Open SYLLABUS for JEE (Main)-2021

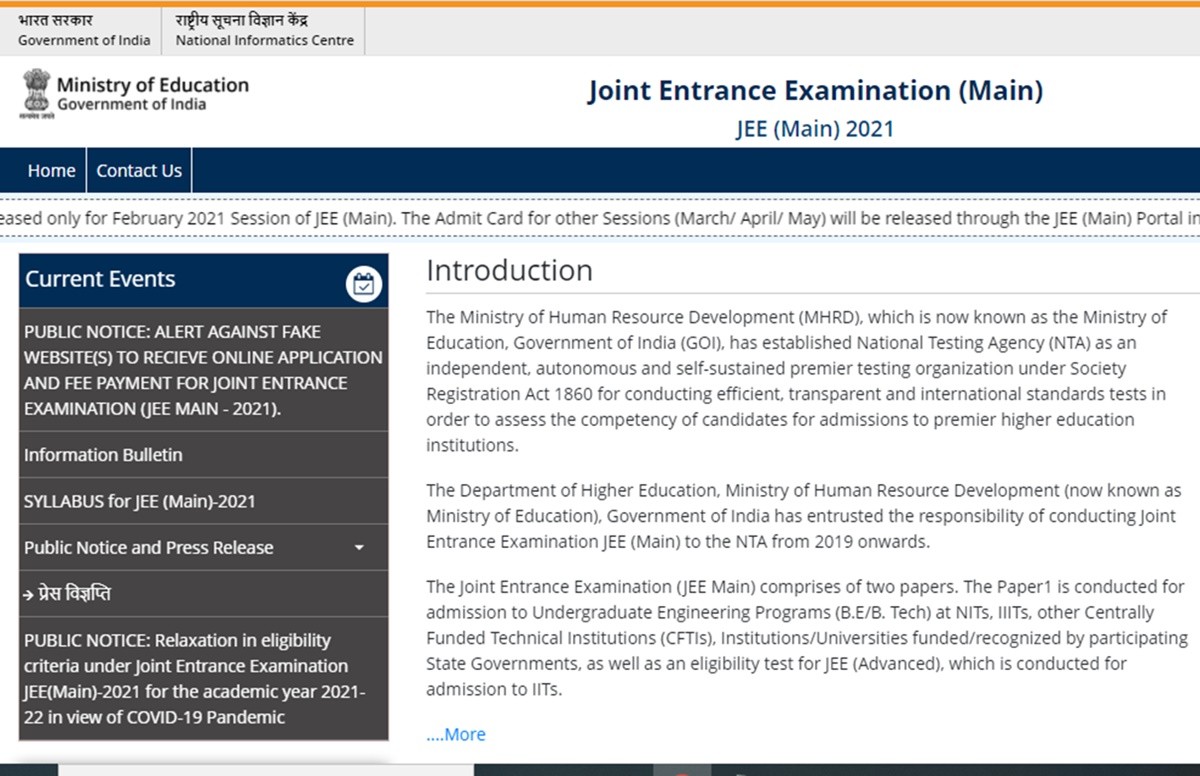pos(139,501)
